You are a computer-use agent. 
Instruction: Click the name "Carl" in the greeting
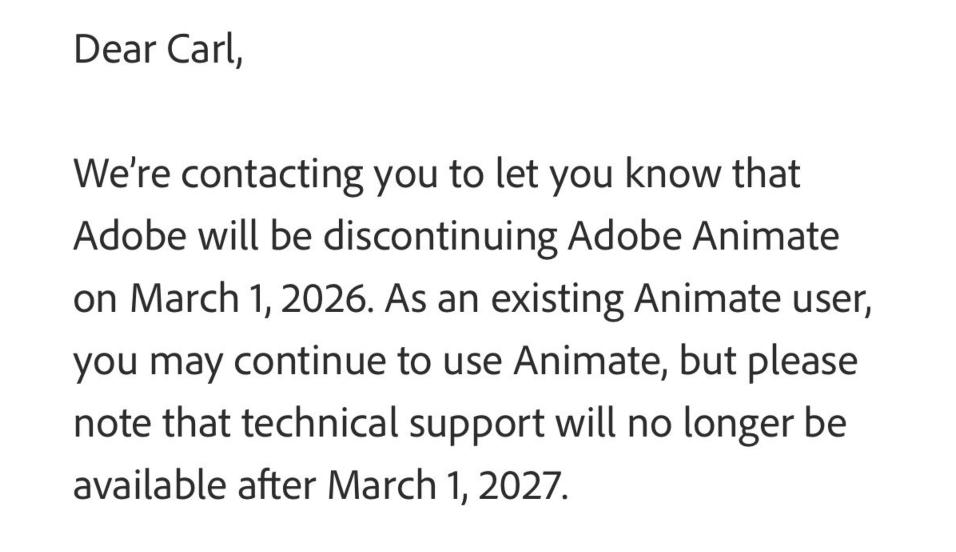tap(204, 49)
